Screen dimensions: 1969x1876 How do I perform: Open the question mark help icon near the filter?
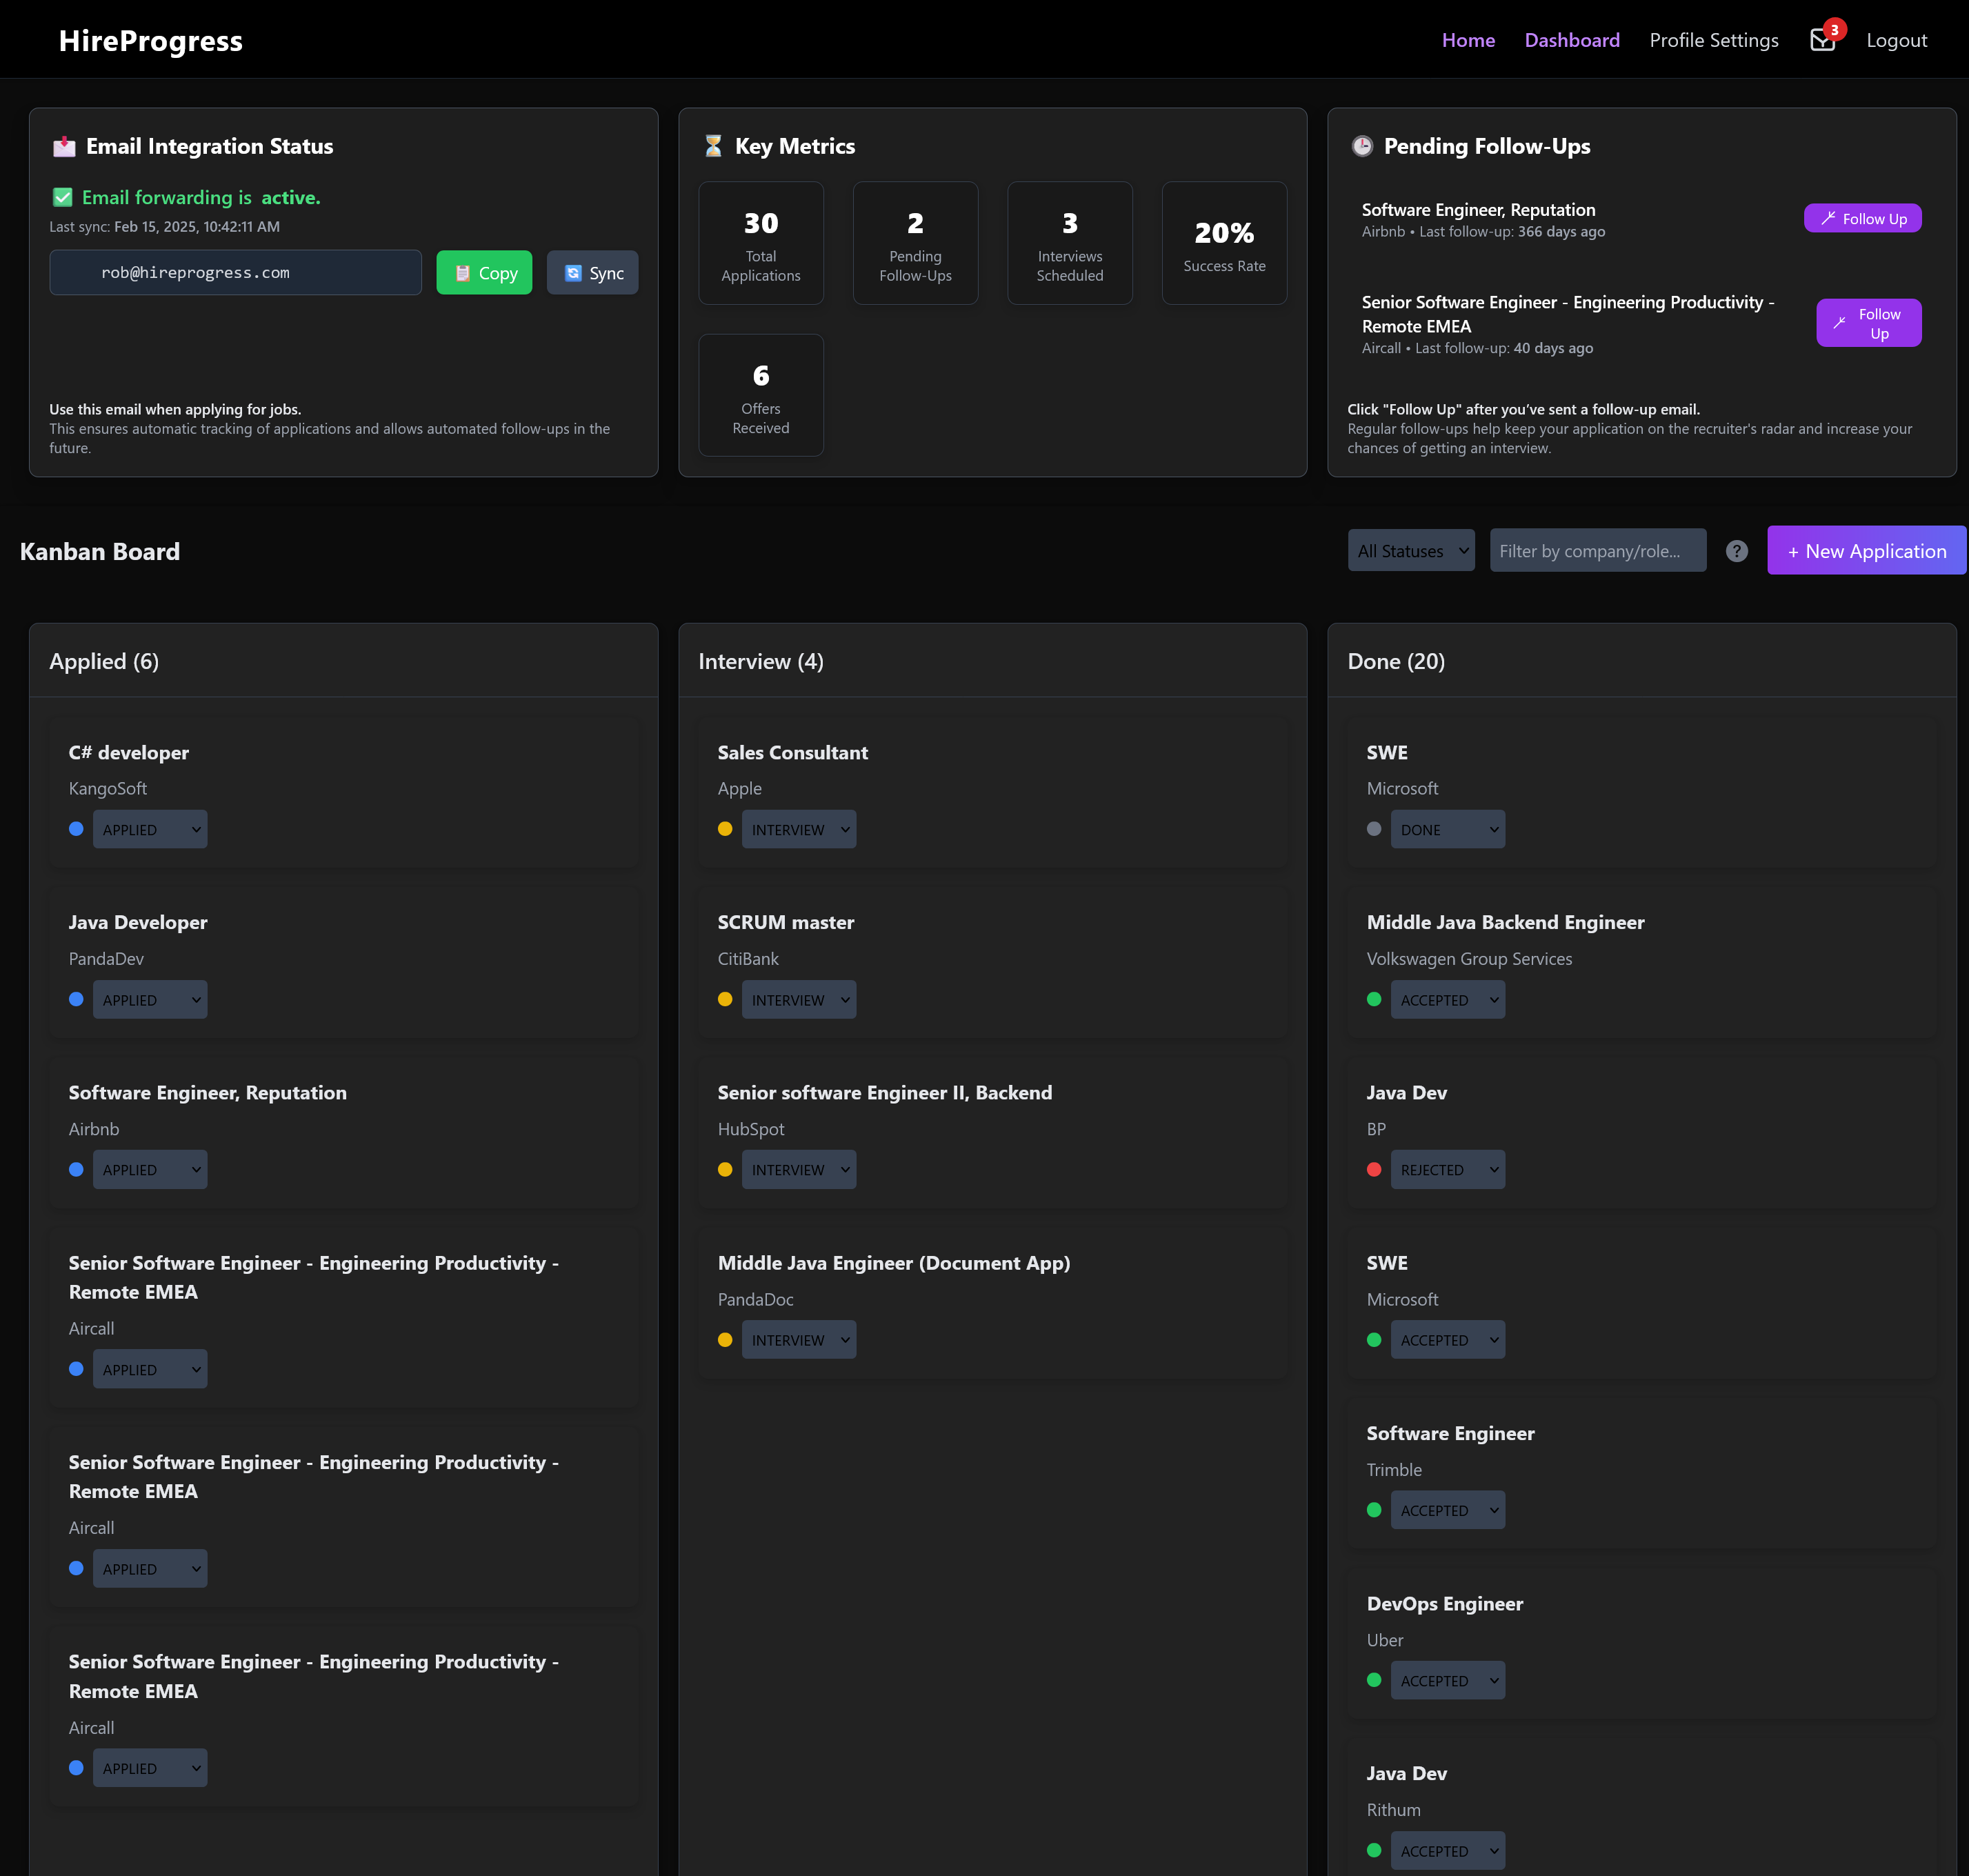click(x=1737, y=550)
